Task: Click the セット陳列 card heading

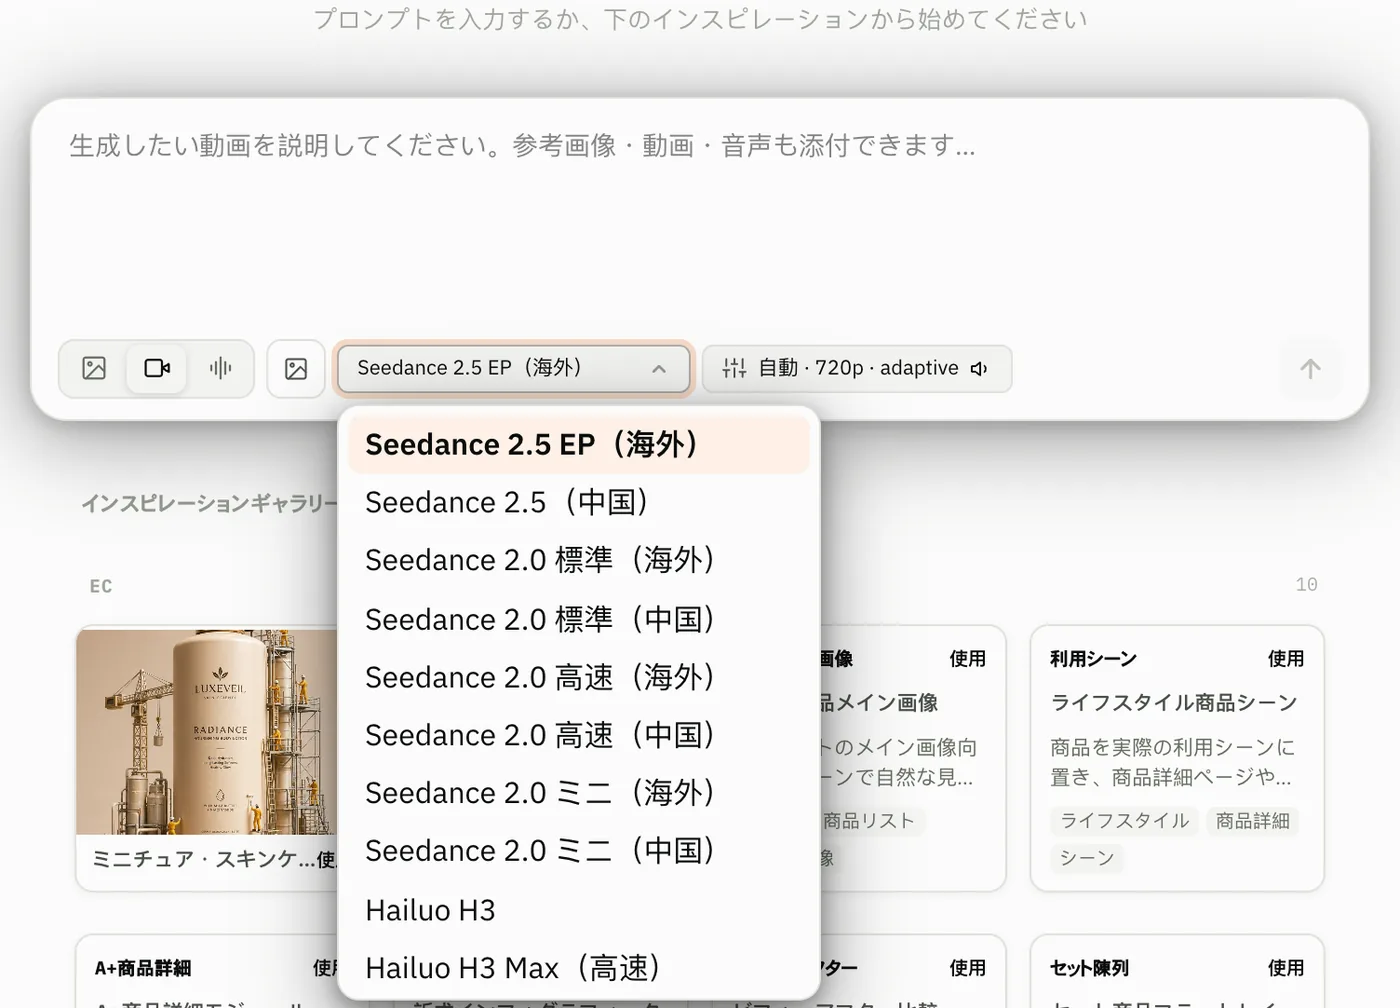Action: point(1090,968)
